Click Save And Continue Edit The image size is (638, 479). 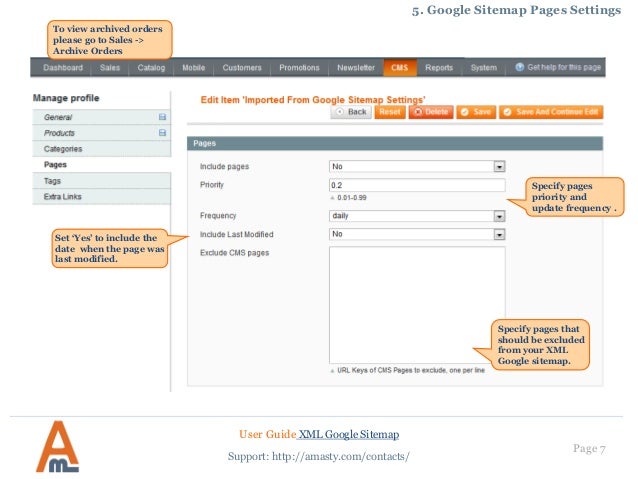coord(551,112)
